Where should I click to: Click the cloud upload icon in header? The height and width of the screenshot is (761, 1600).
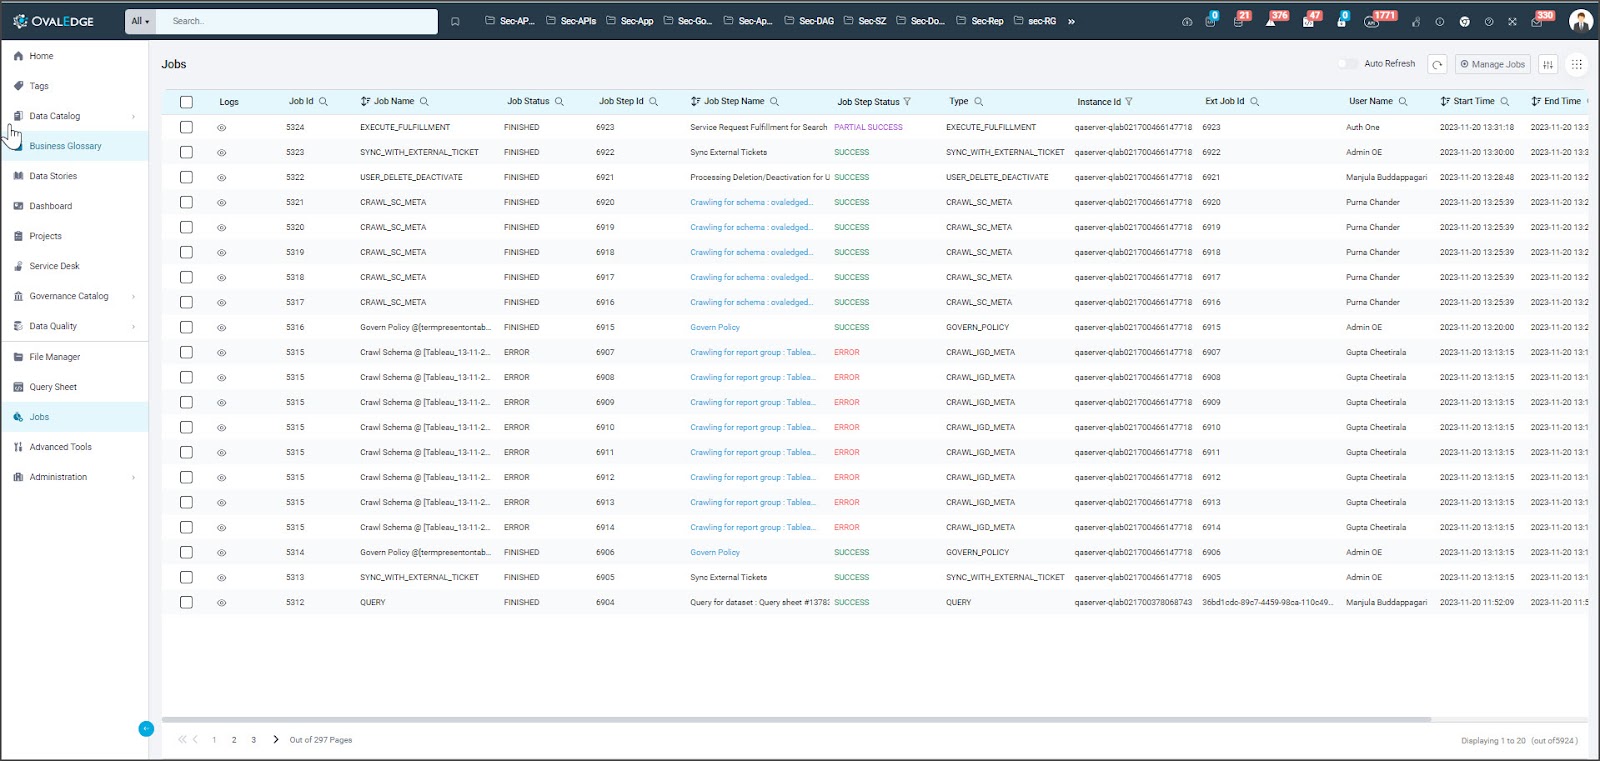coord(1187,21)
